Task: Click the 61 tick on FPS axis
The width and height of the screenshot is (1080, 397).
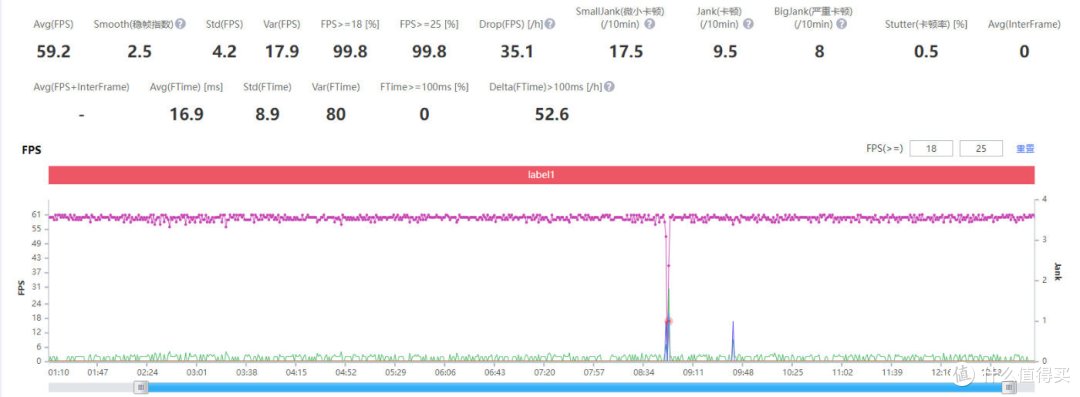Action: point(36,214)
